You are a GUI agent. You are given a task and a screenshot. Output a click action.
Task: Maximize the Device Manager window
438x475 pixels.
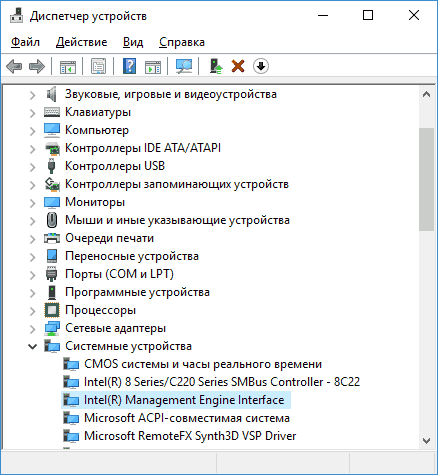[368, 15]
